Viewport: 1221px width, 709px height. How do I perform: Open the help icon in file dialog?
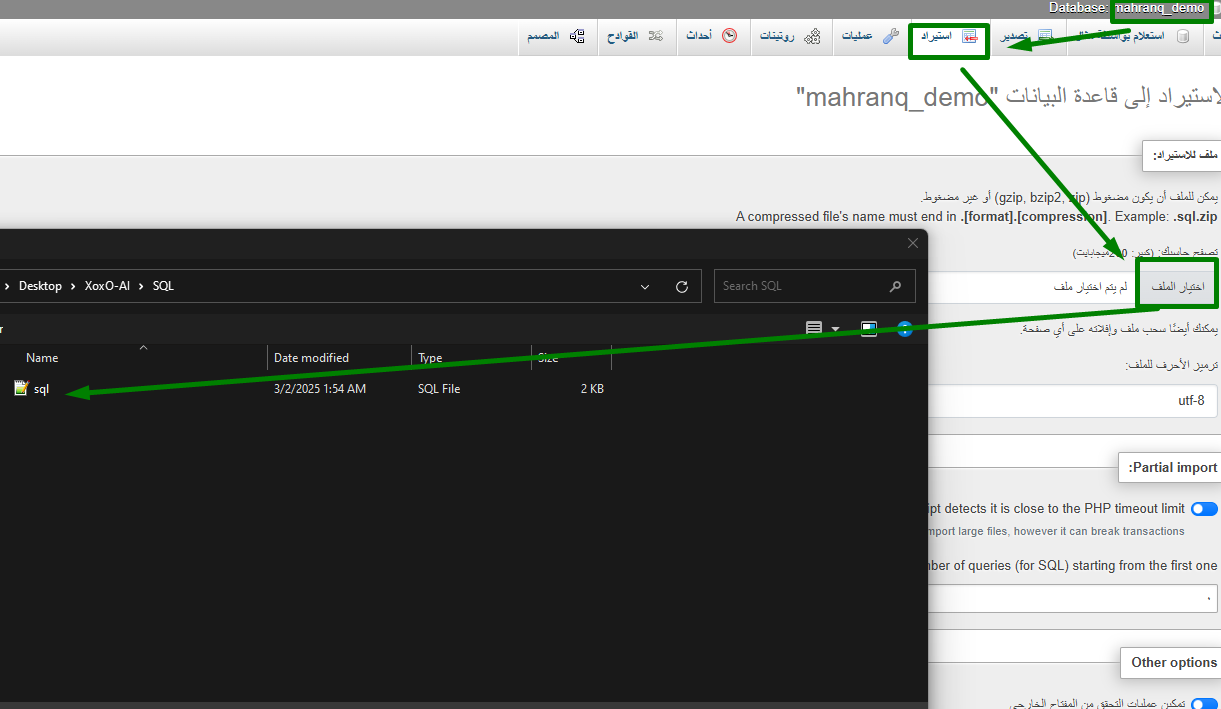coord(905,328)
